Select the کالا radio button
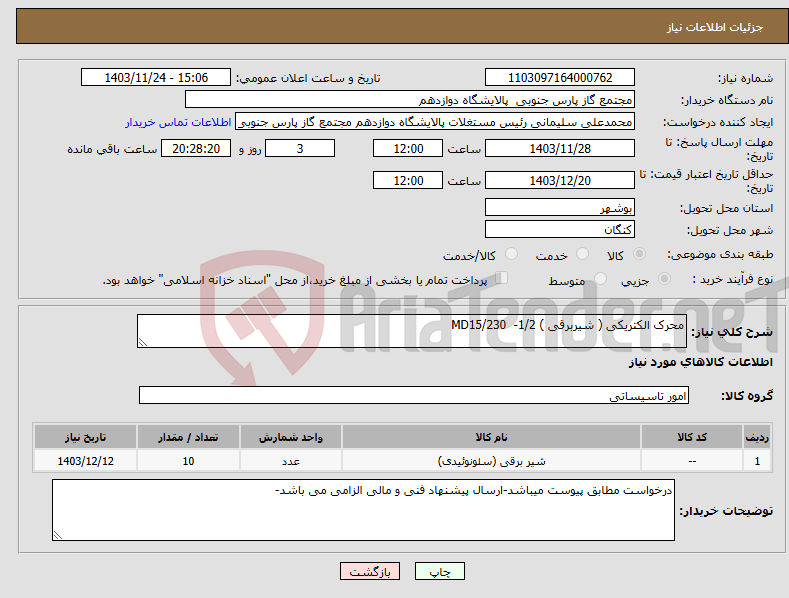 640,254
